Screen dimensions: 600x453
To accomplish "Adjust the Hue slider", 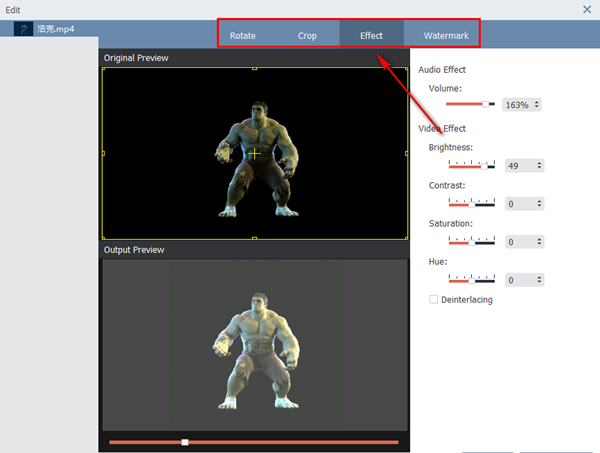I will click(x=472, y=280).
